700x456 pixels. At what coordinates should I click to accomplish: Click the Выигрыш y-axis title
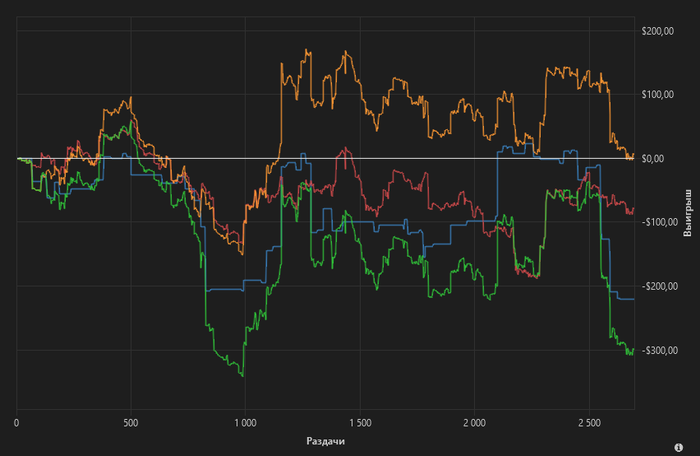pos(688,213)
